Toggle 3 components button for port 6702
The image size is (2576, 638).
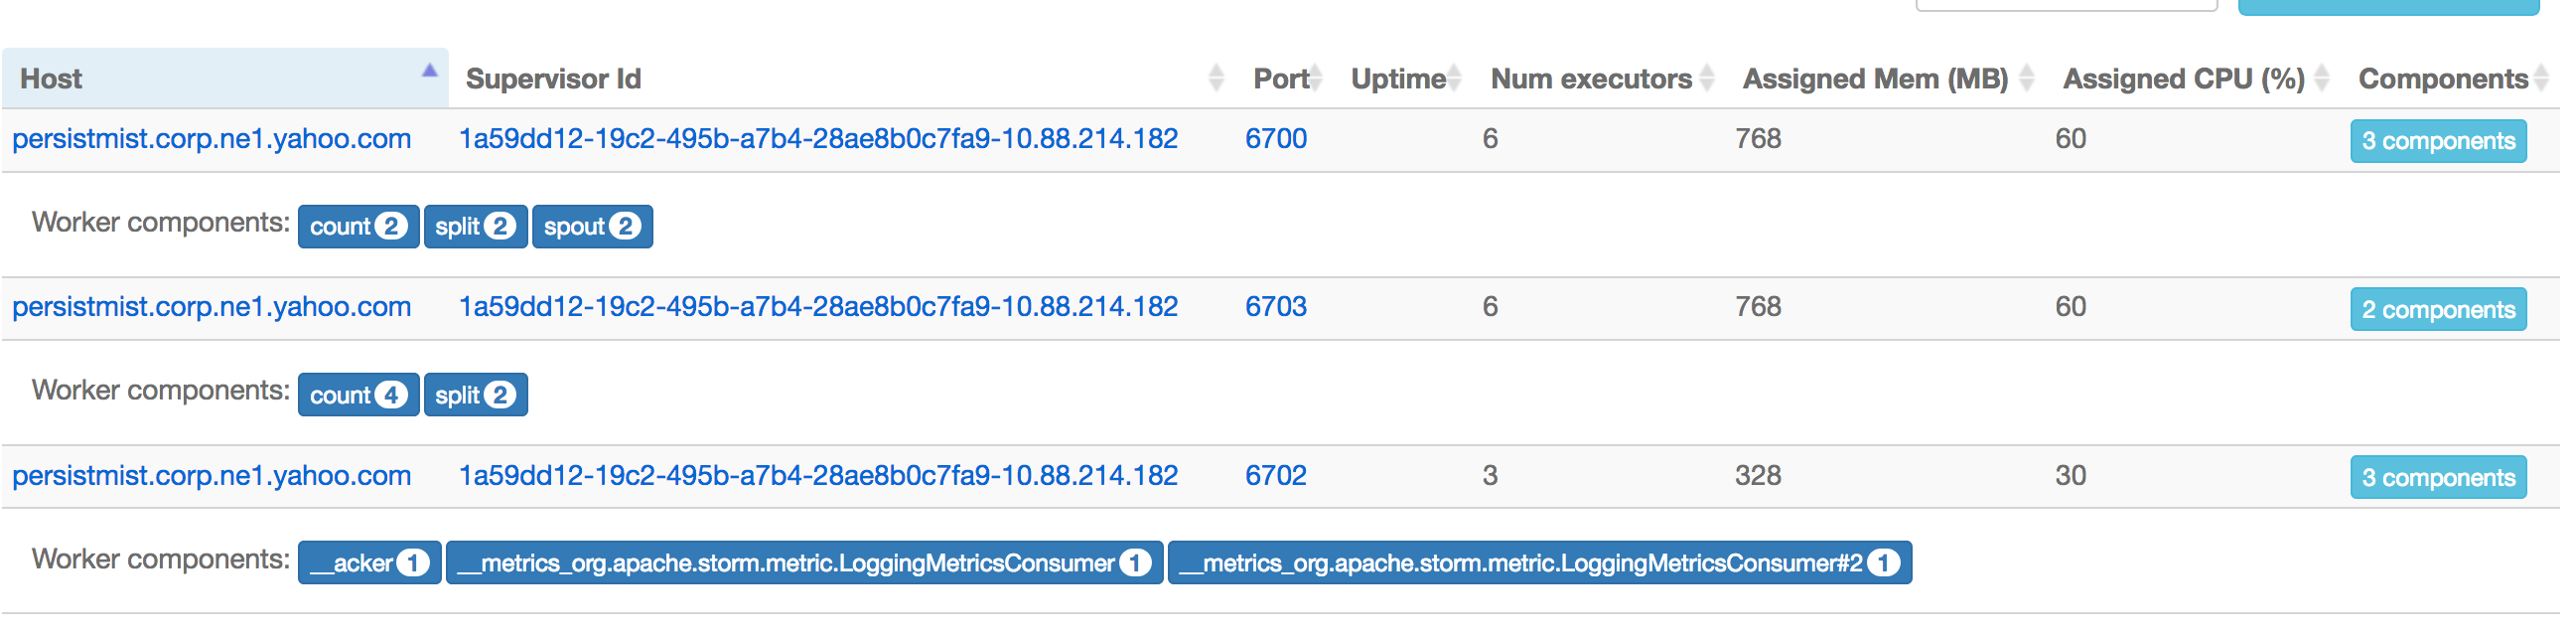2438,478
